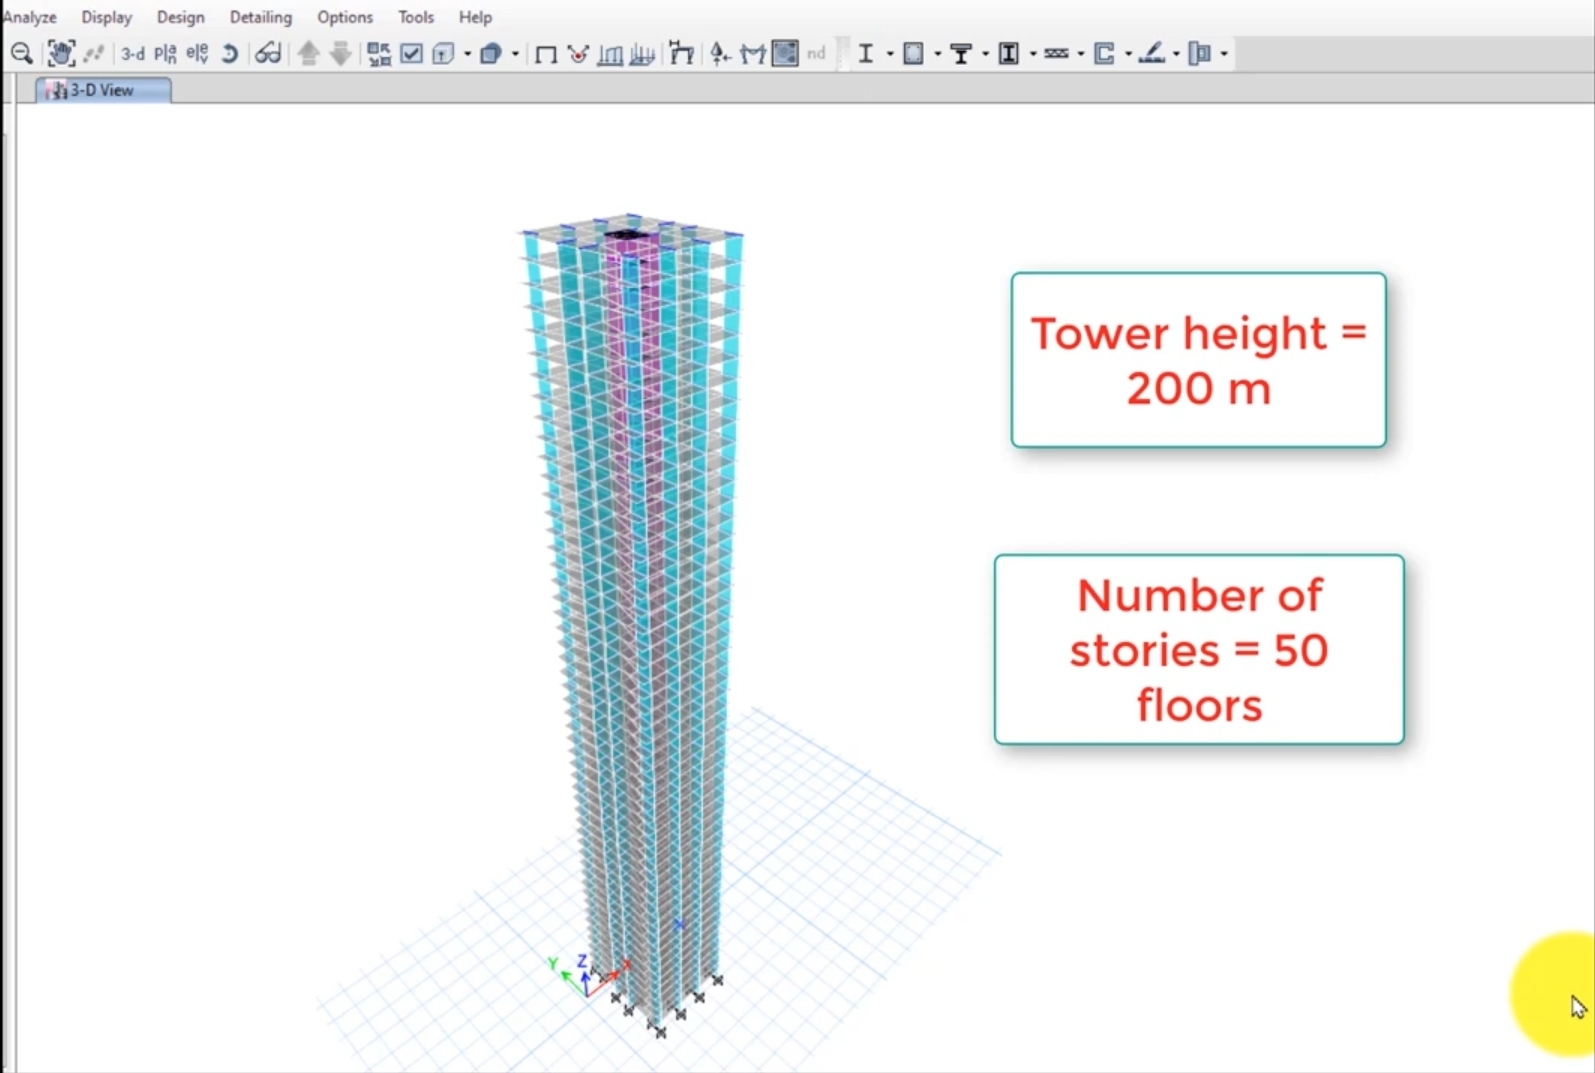Click the Move Up in List arrow
The image size is (1595, 1073).
[x=309, y=54]
